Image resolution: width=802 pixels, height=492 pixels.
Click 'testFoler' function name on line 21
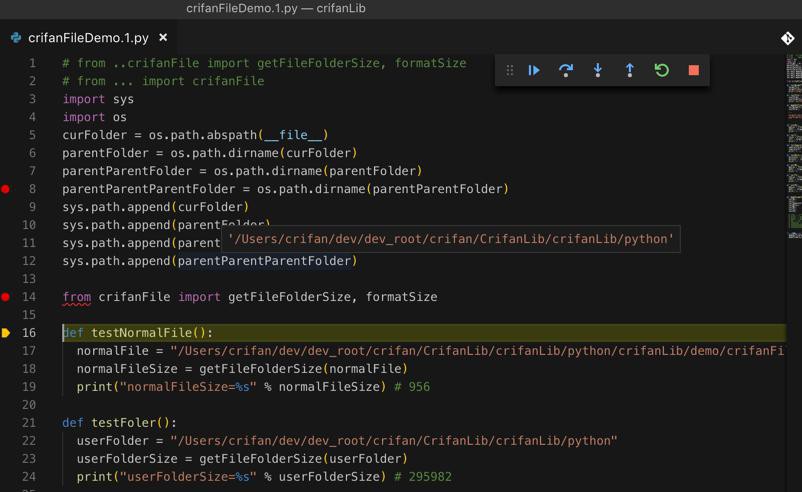[124, 423]
